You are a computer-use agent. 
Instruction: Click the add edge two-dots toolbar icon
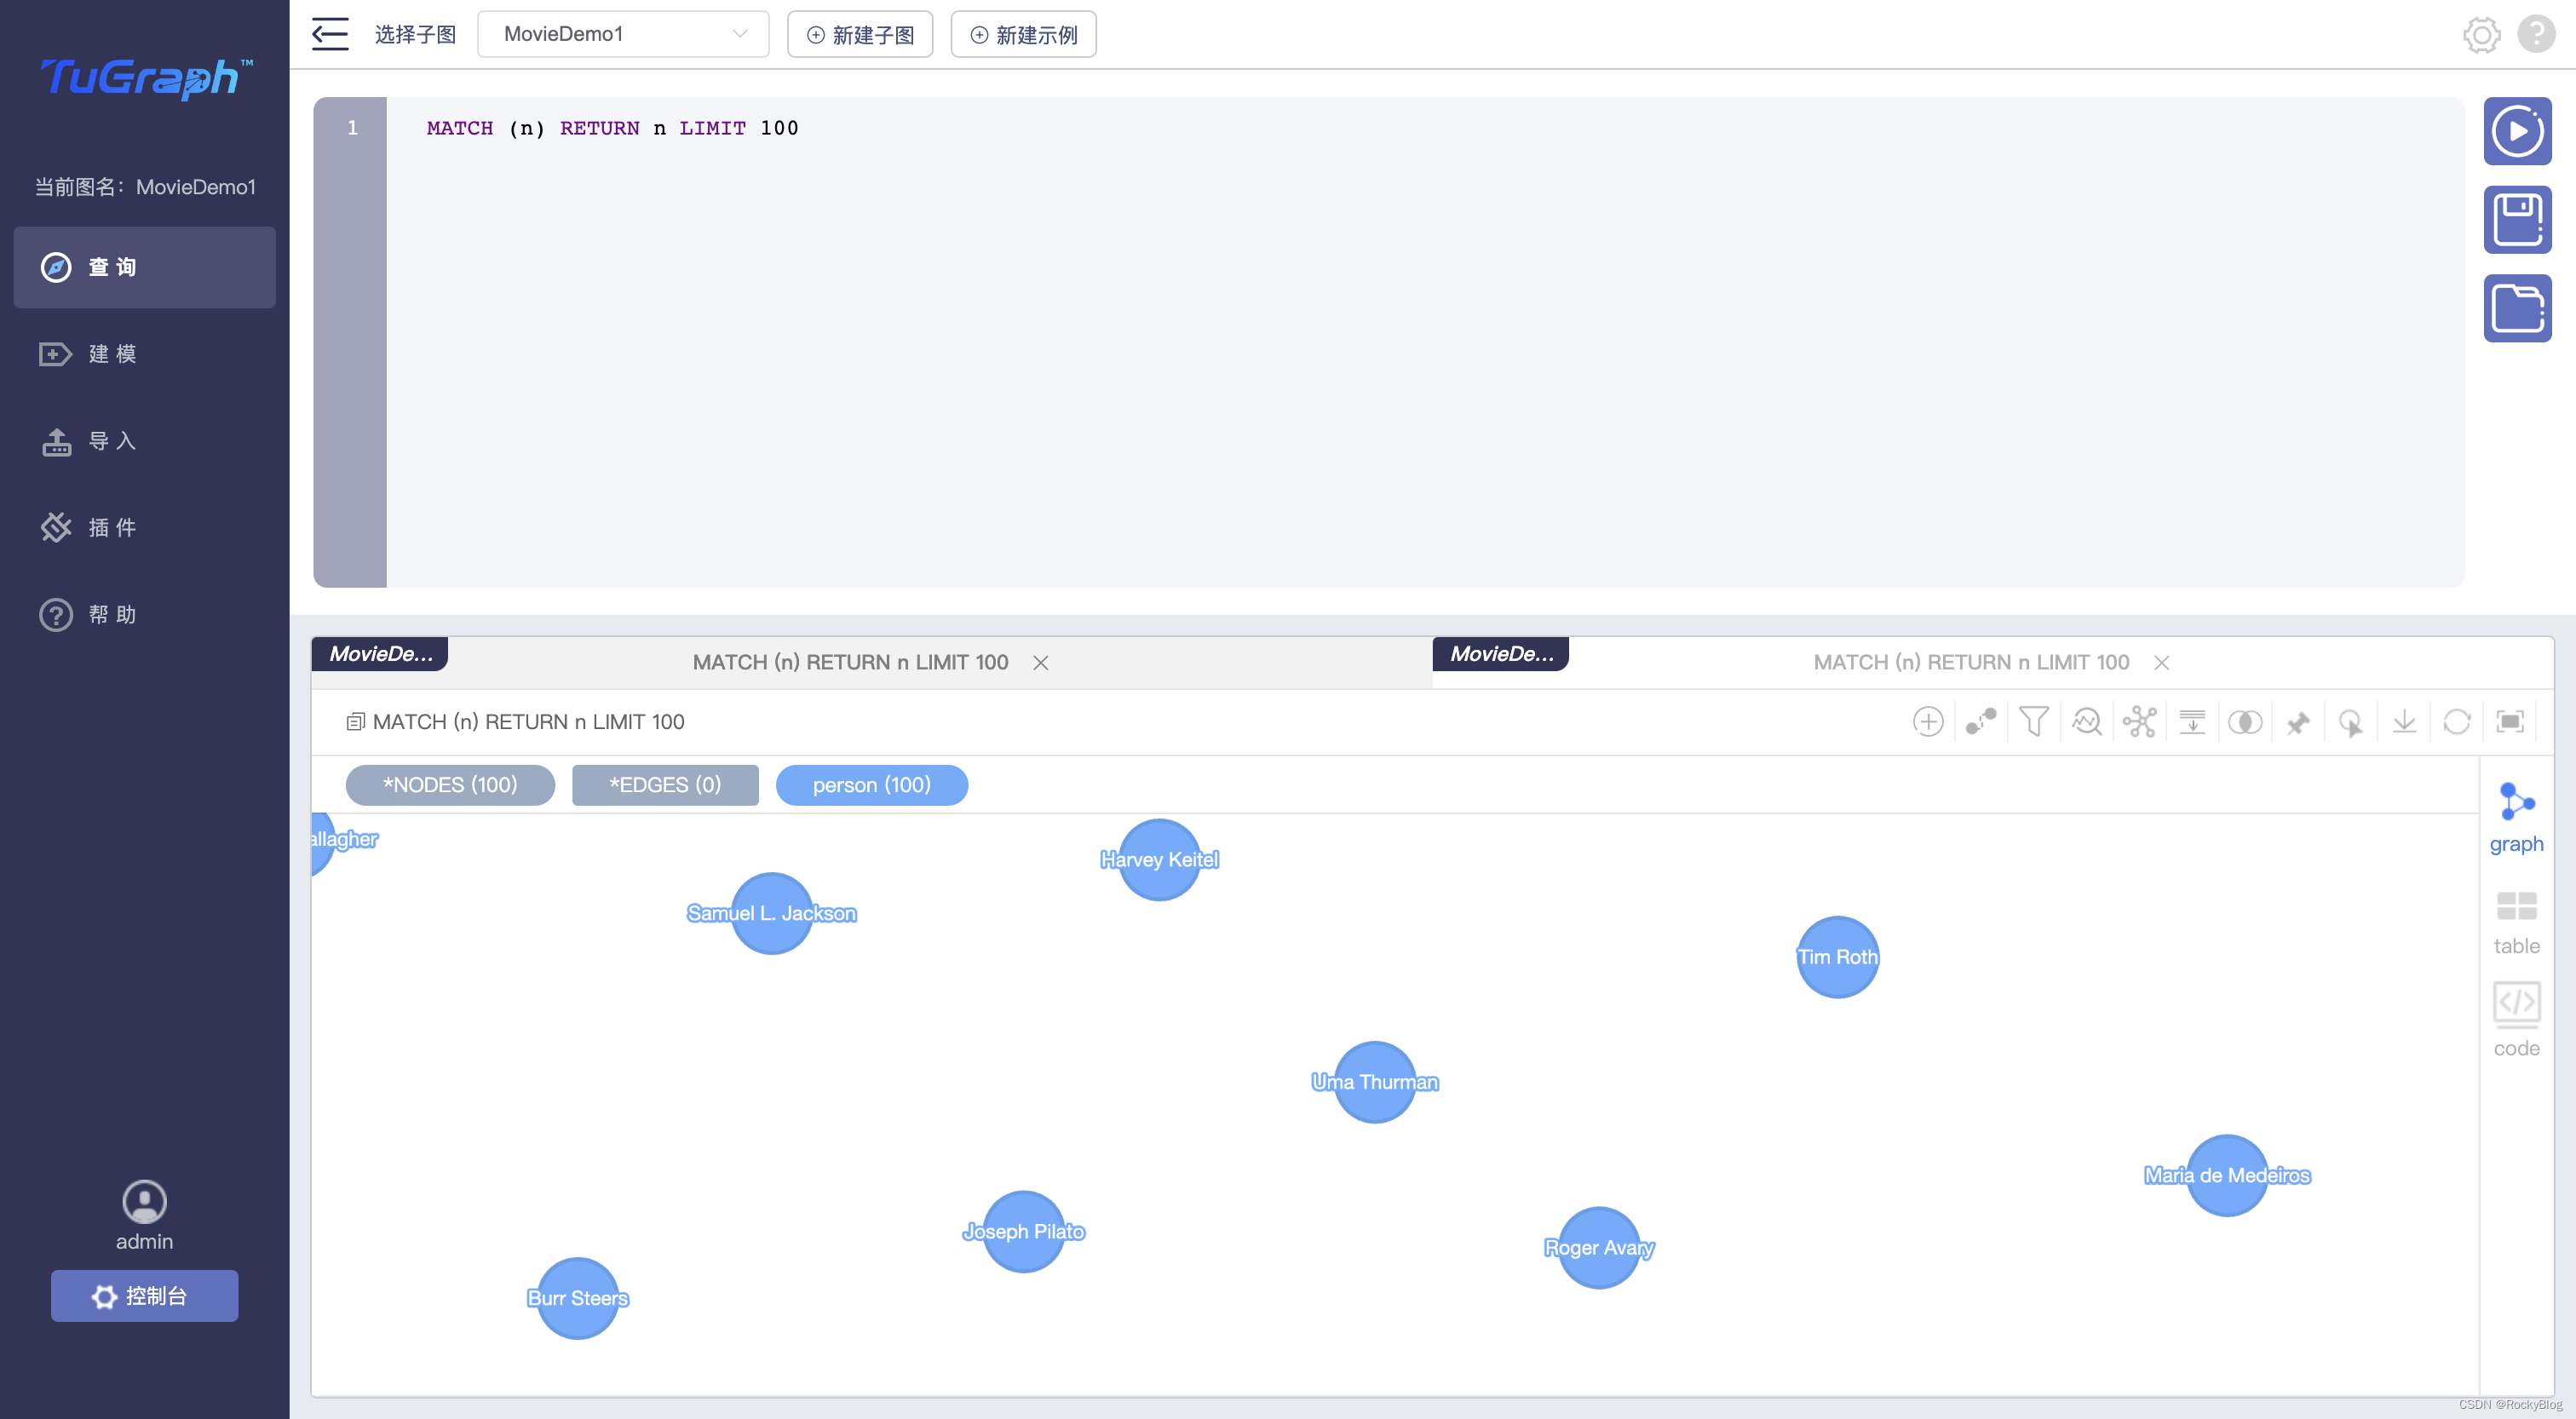pos(1980,722)
